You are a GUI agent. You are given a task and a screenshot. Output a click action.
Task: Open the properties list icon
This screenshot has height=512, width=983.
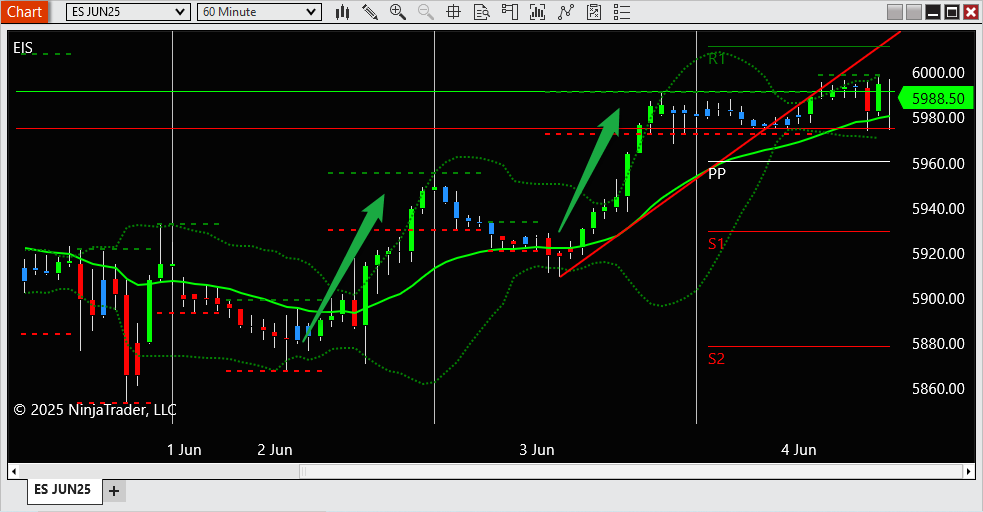[x=622, y=12]
